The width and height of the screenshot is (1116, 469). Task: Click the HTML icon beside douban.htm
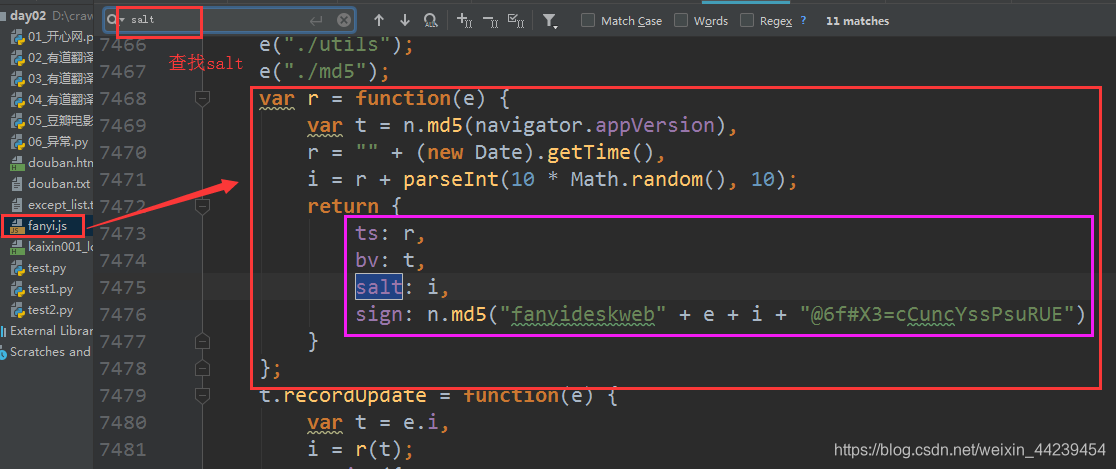coord(18,163)
